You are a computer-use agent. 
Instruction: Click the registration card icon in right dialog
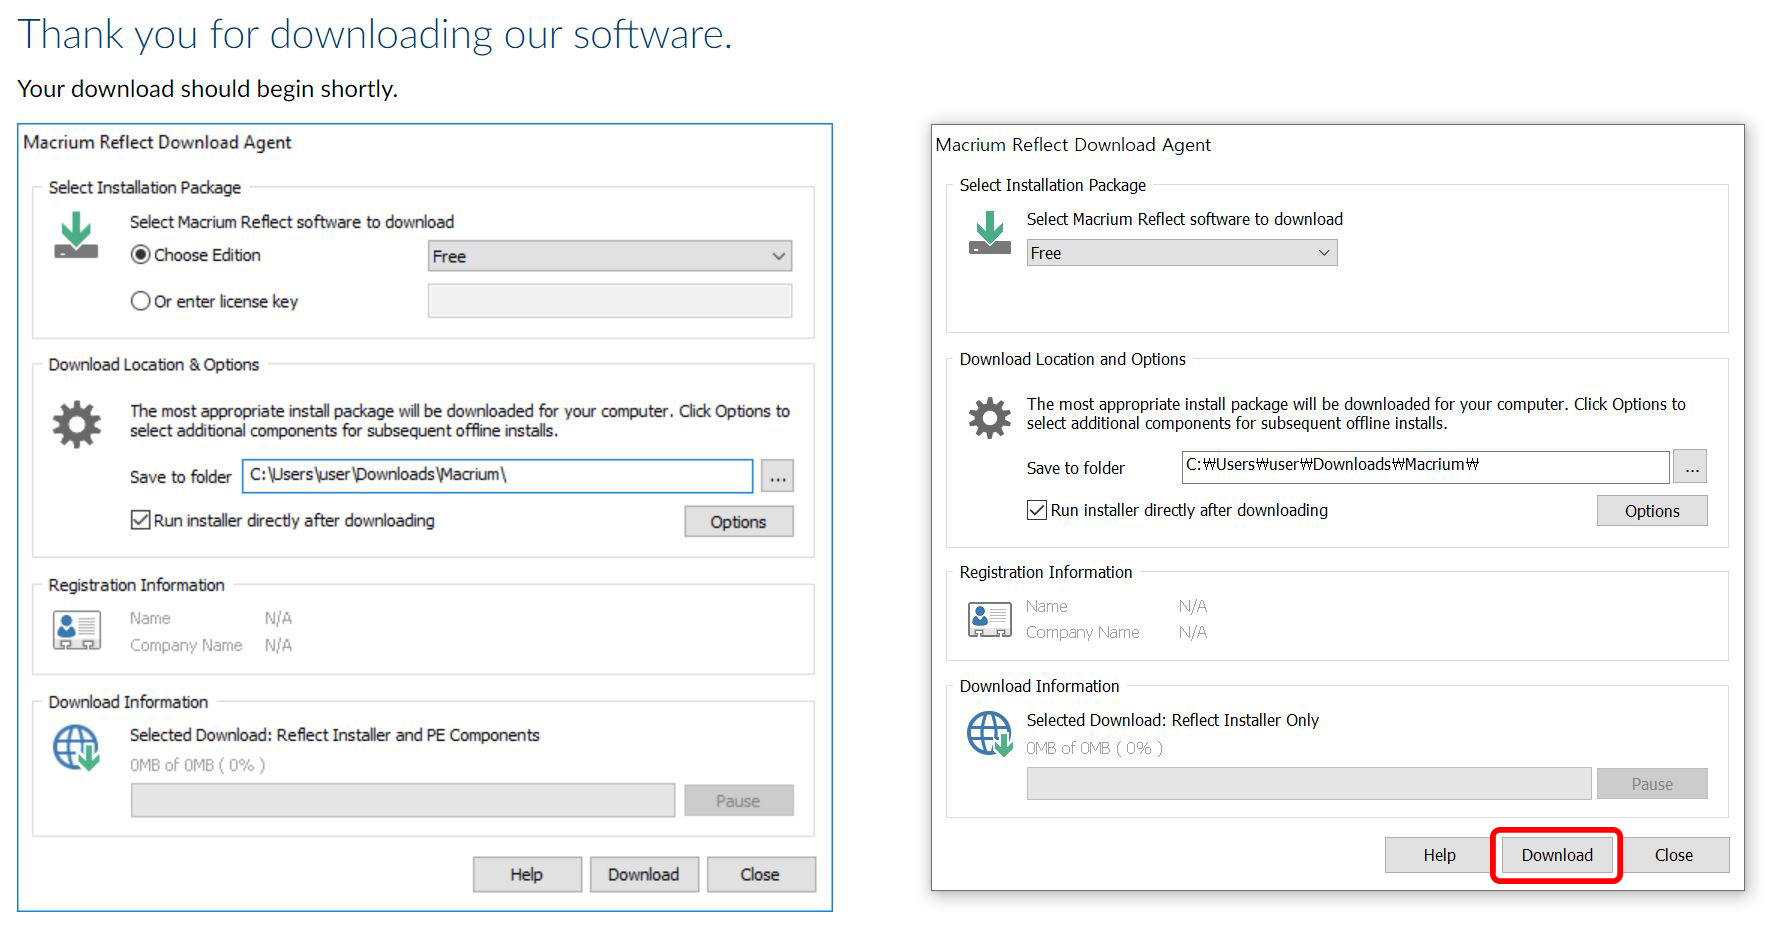click(x=990, y=619)
